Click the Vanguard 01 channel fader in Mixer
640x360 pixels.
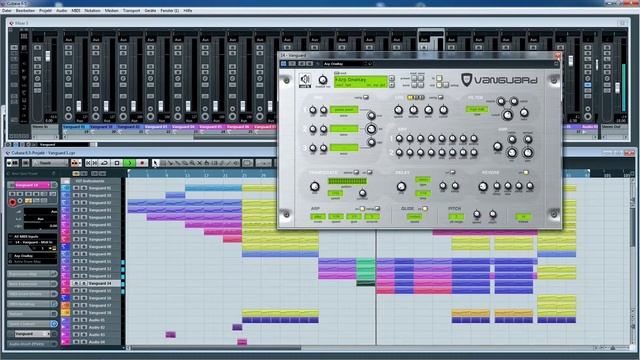click(x=79, y=106)
